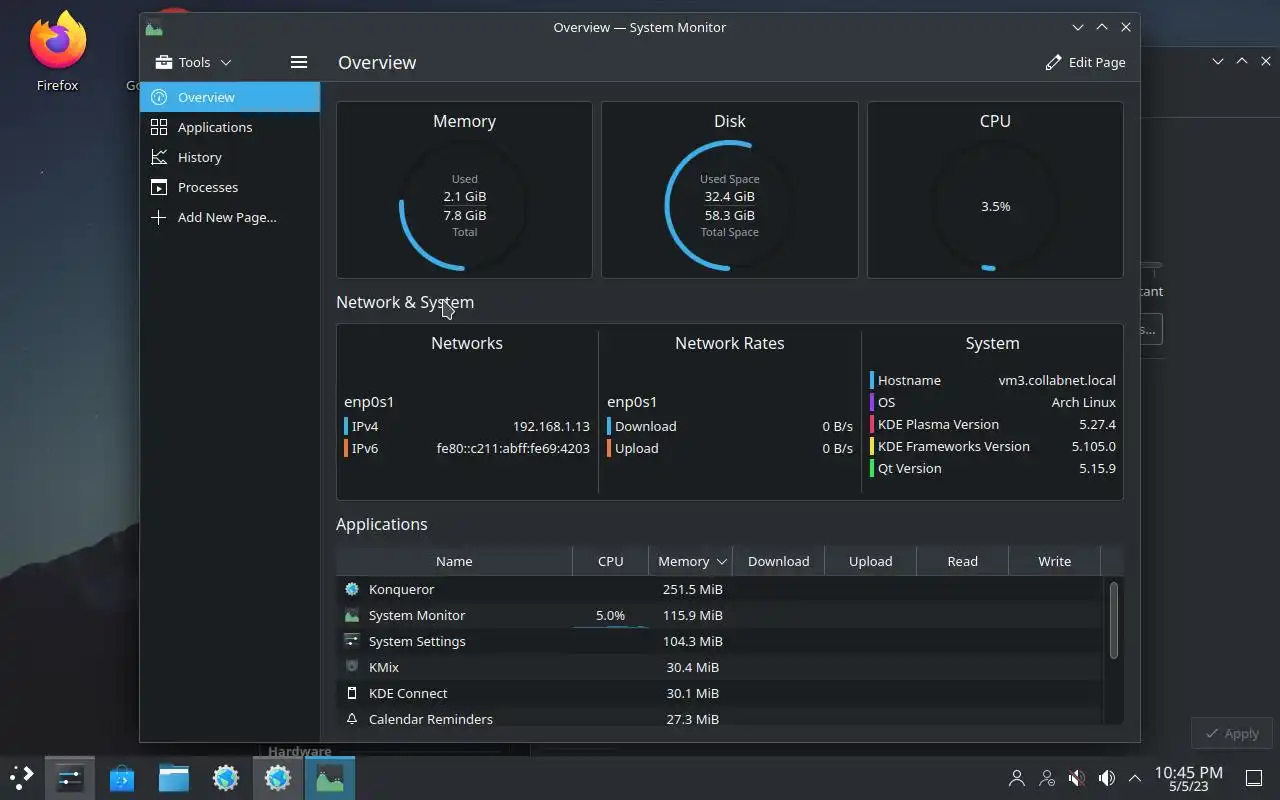Image resolution: width=1280 pixels, height=800 pixels.
Task: Open the Firefox desktop icon
Action: (57, 52)
